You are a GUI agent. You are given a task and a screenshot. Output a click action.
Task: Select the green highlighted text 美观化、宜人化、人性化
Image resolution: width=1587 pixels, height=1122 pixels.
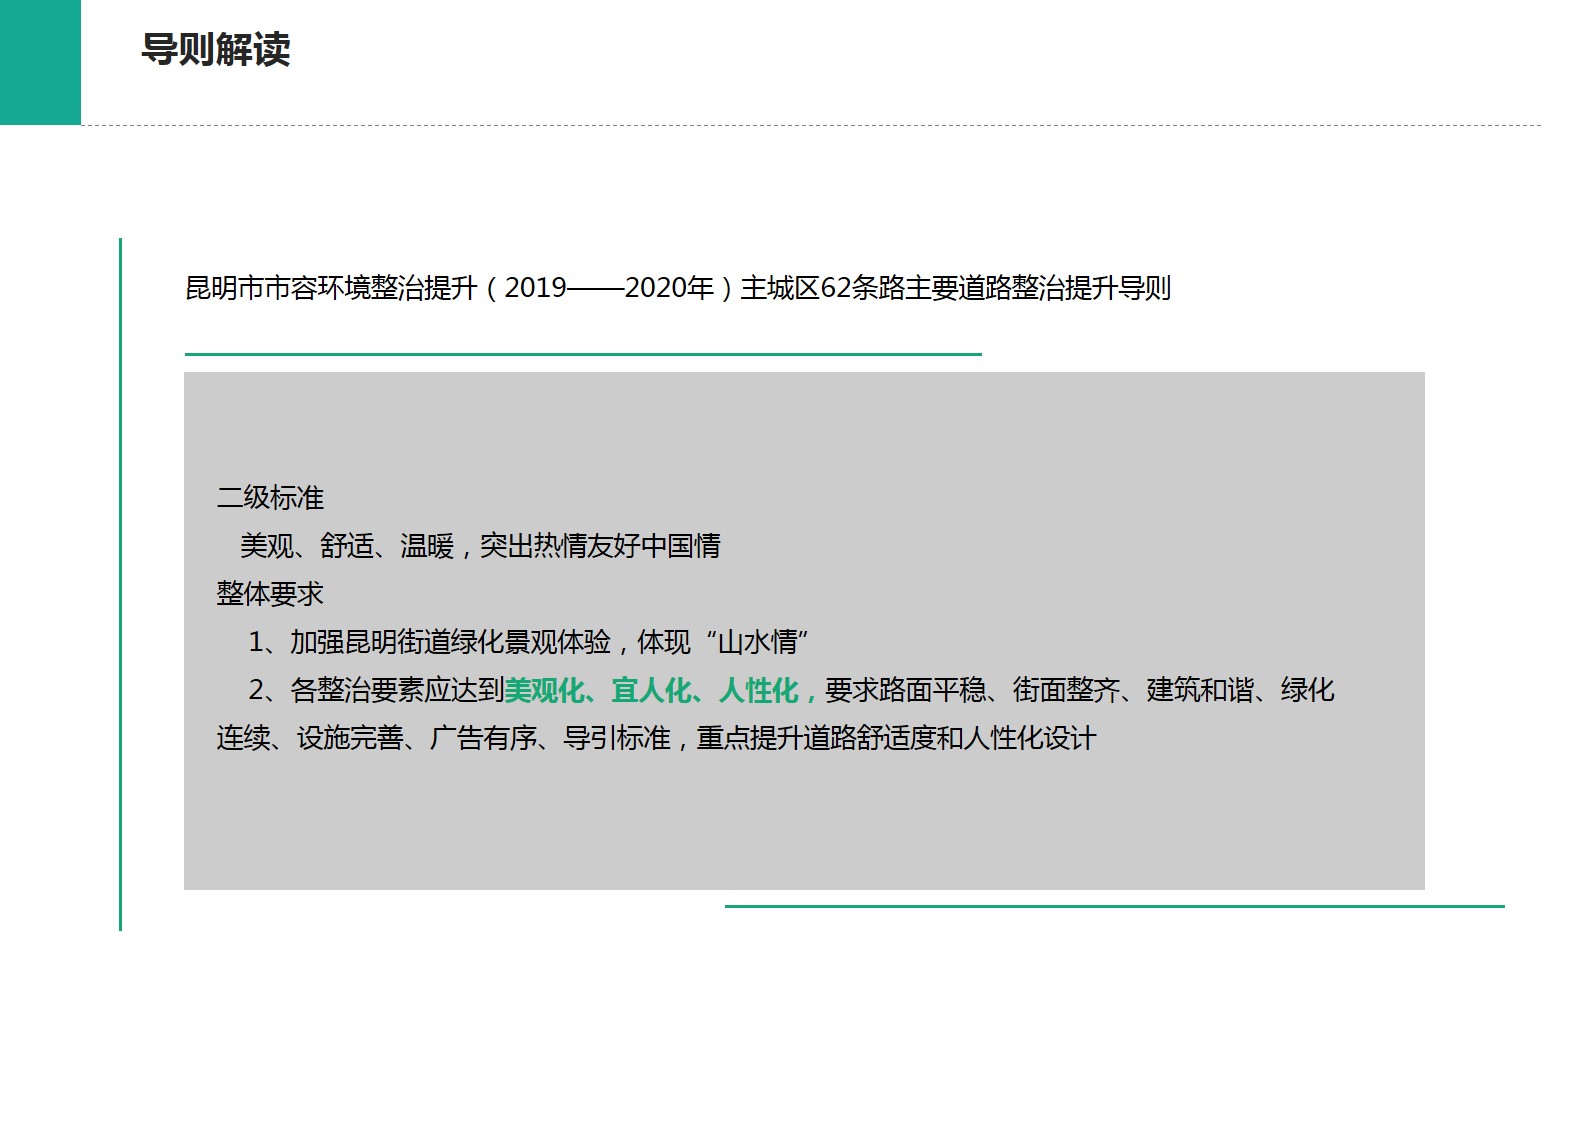tap(660, 690)
